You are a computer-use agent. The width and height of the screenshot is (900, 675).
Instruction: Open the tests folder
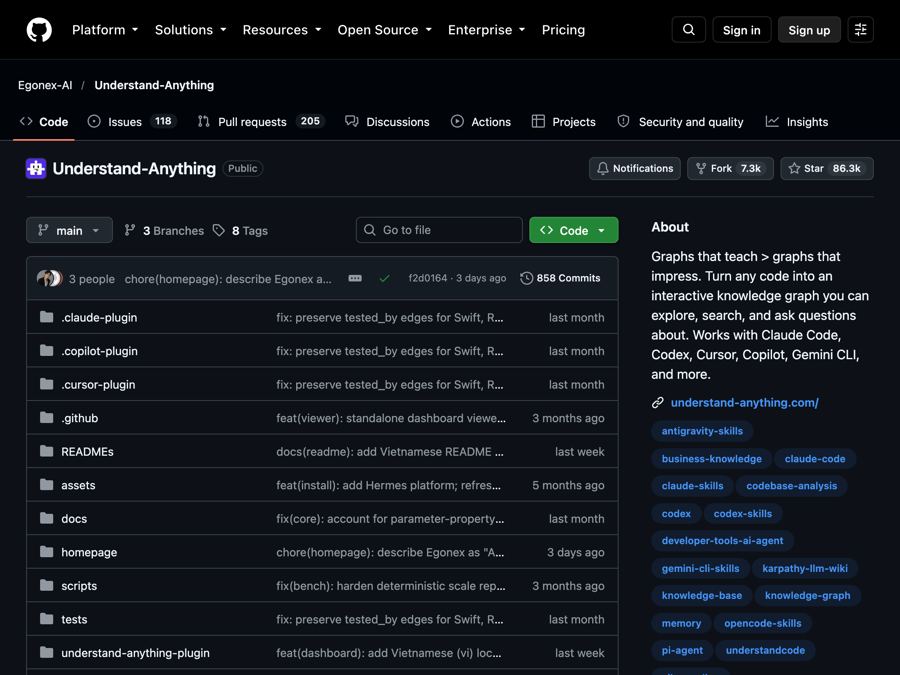pos(74,619)
